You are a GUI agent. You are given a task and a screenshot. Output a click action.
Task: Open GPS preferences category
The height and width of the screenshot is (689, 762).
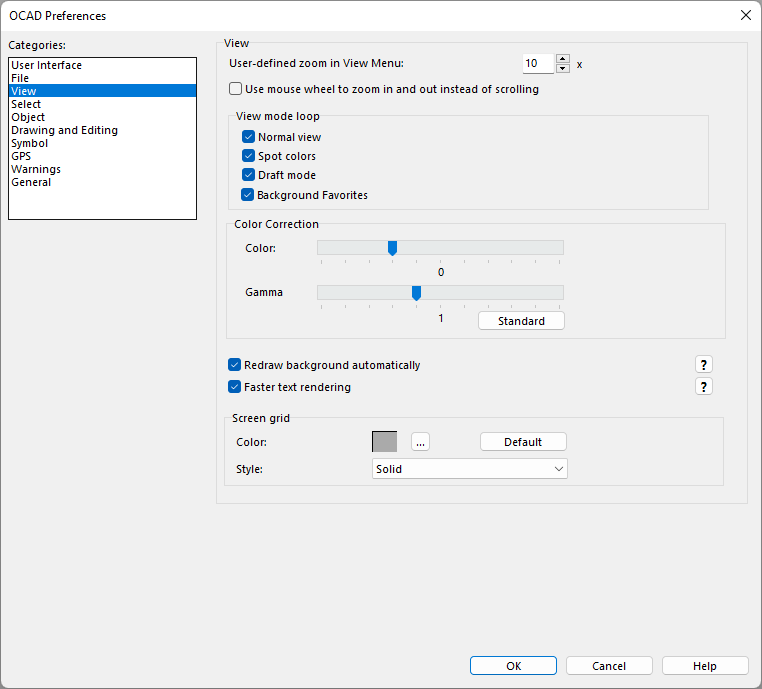click(103, 156)
